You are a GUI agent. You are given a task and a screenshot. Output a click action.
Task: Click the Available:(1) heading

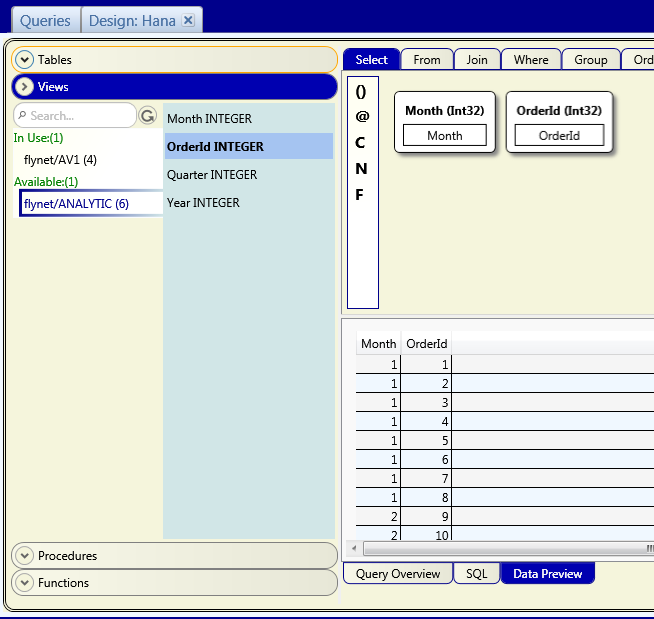click(46, 182)
